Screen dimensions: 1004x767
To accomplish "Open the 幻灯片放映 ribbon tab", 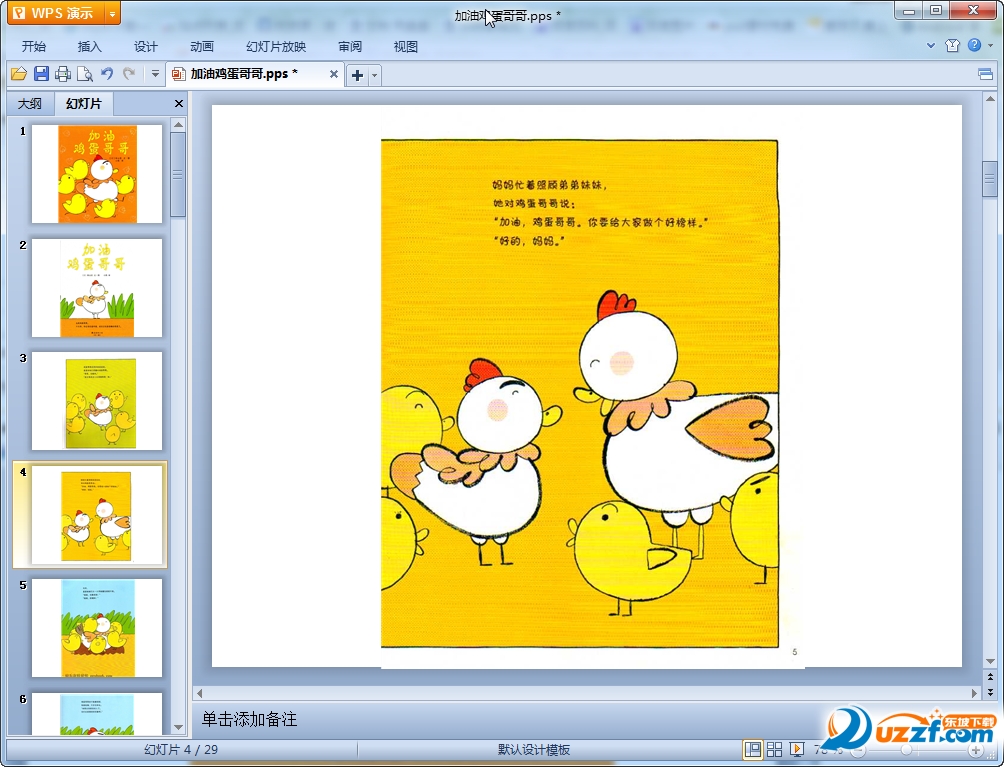I will (x=276, y=47).
